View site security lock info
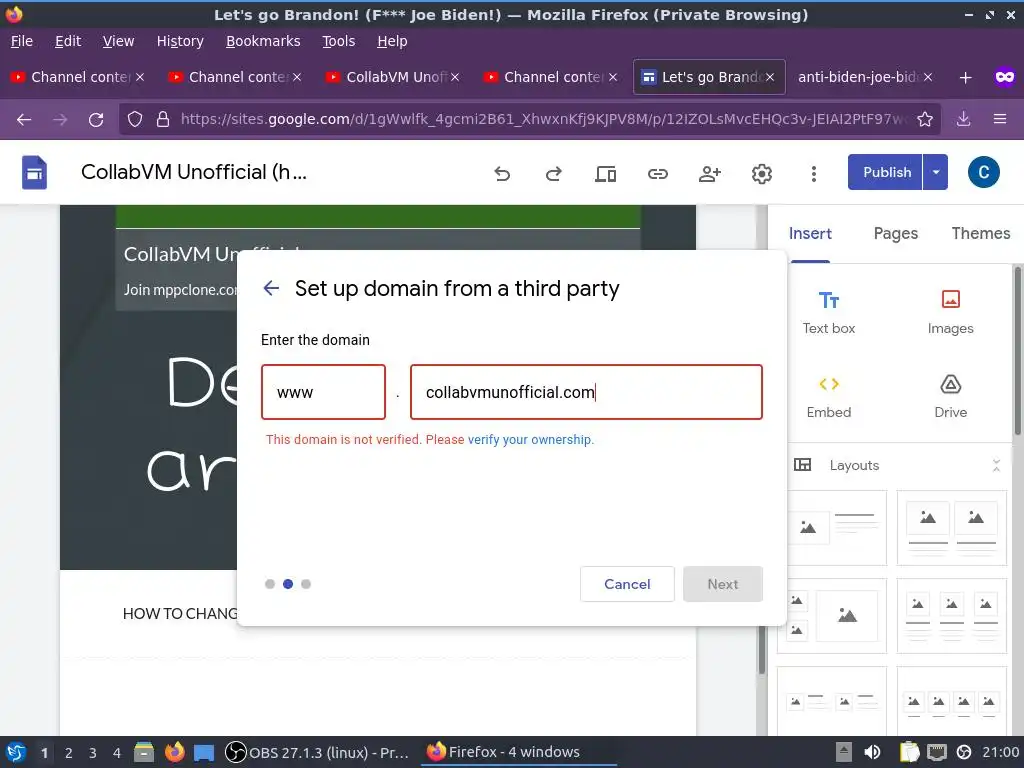The height and width of the screenshot is (768, 1024). (163, 119)
